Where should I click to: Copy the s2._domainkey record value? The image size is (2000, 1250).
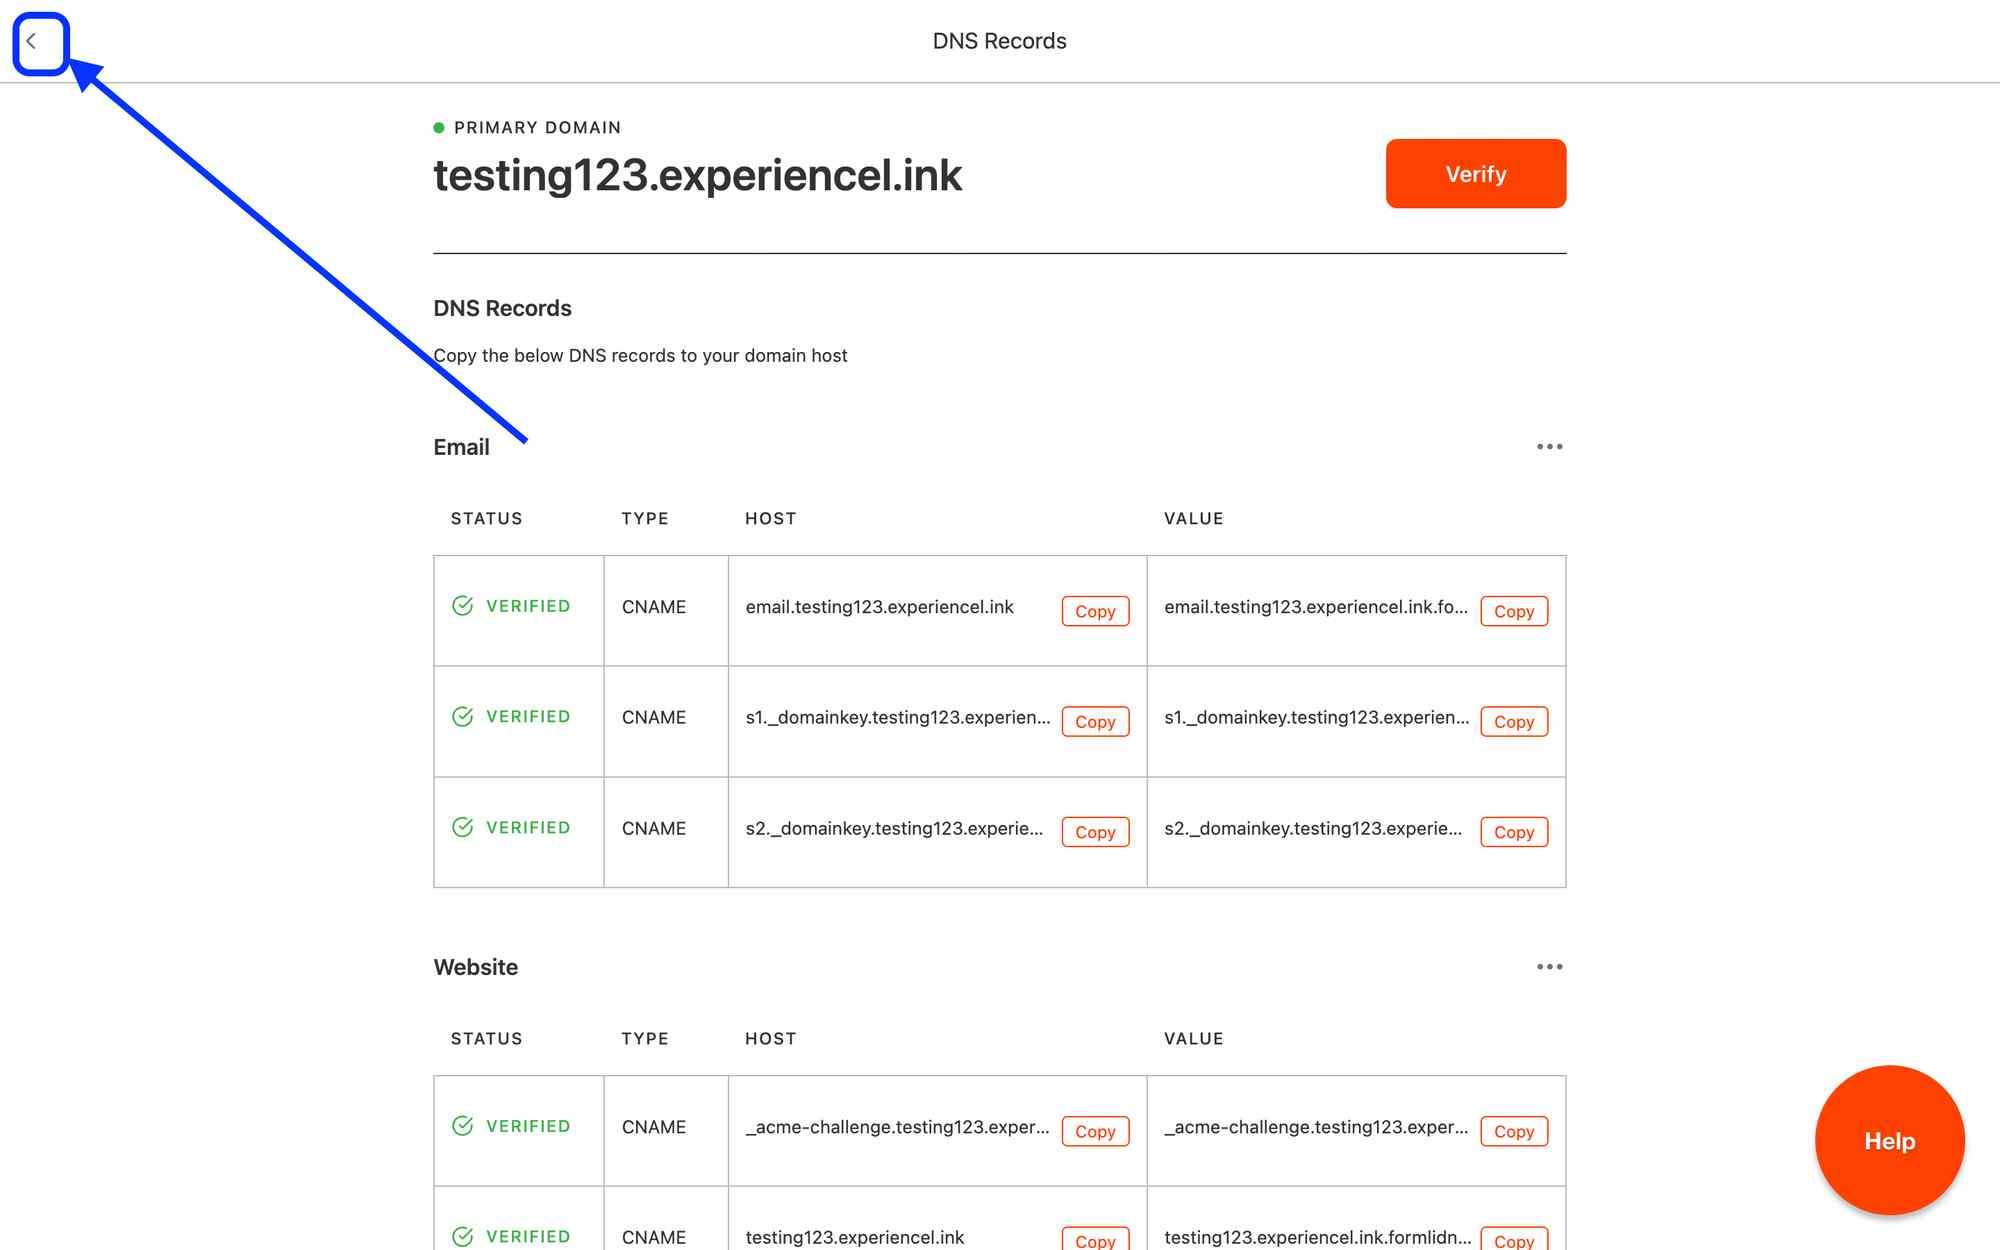pos(1513,832)
